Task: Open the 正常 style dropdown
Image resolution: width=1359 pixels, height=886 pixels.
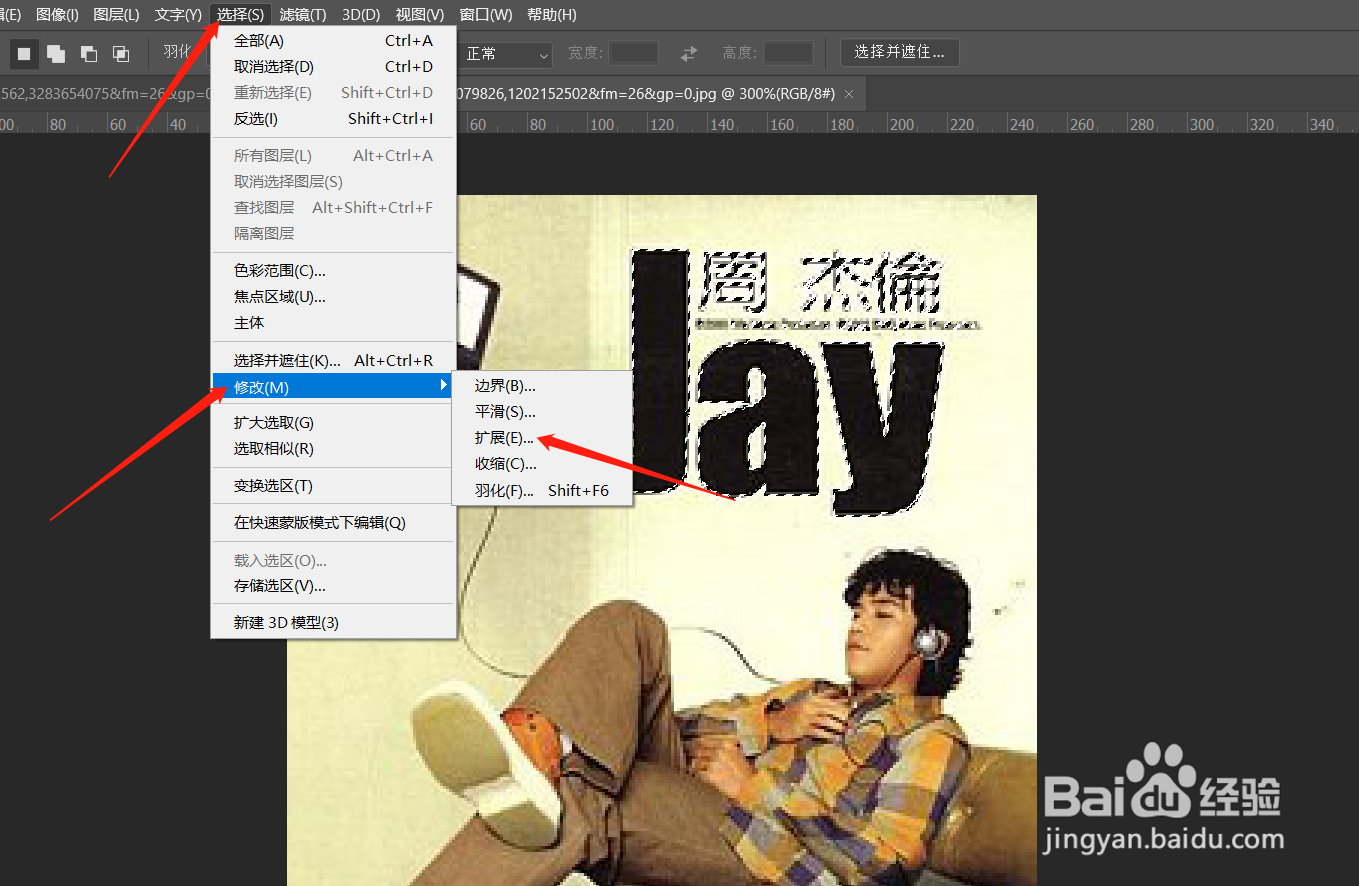Action: pyautogui.click(x=506, y=54)
